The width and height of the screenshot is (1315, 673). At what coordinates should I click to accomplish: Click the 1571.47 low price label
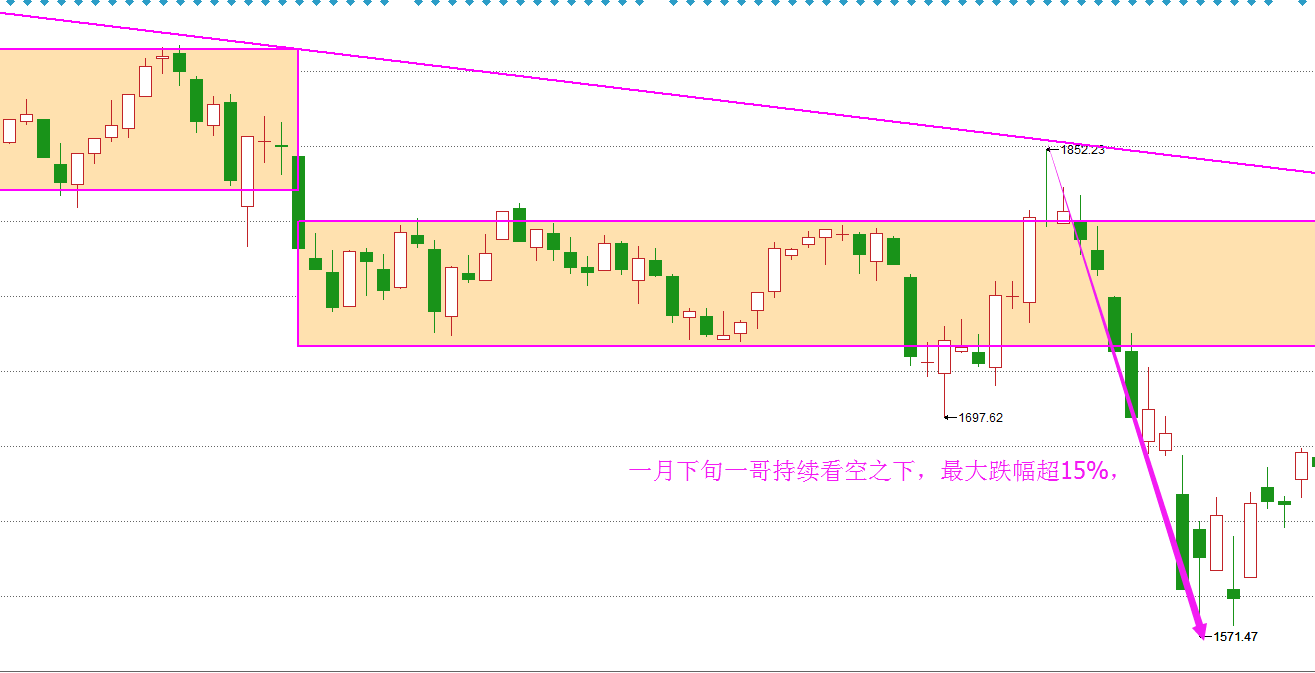[1236, 636]
